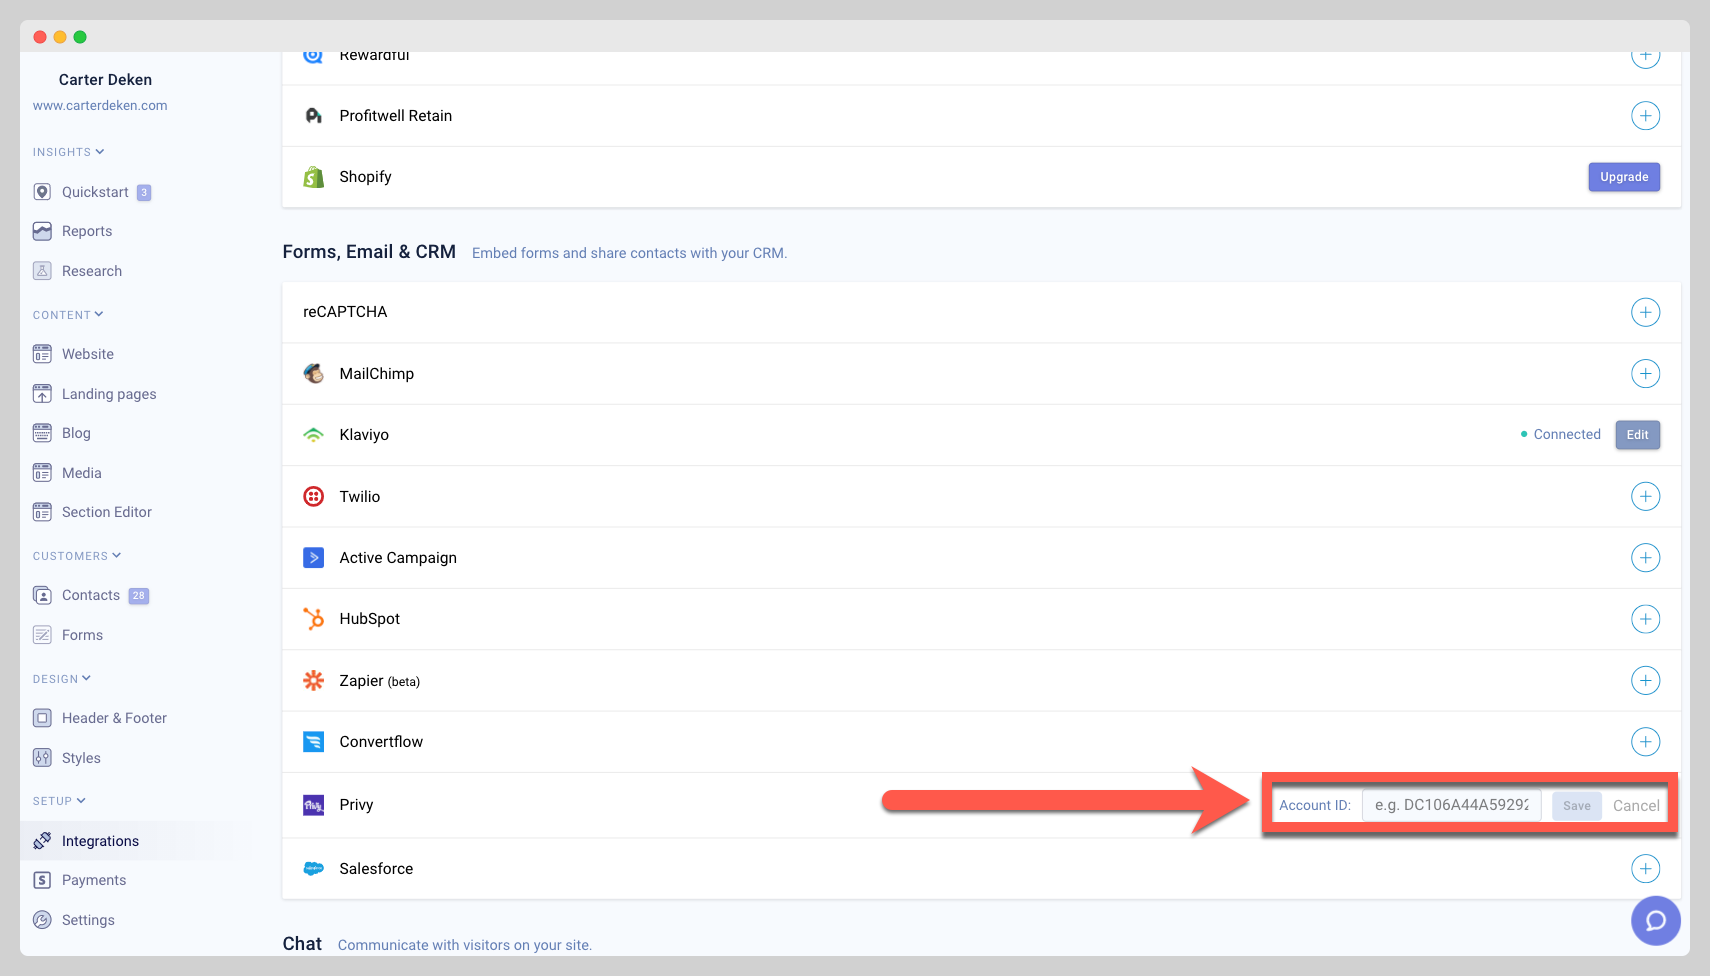1710x976 pixels.
Task: Click the HubSpot logo icon
Action: tap(314, 619)
